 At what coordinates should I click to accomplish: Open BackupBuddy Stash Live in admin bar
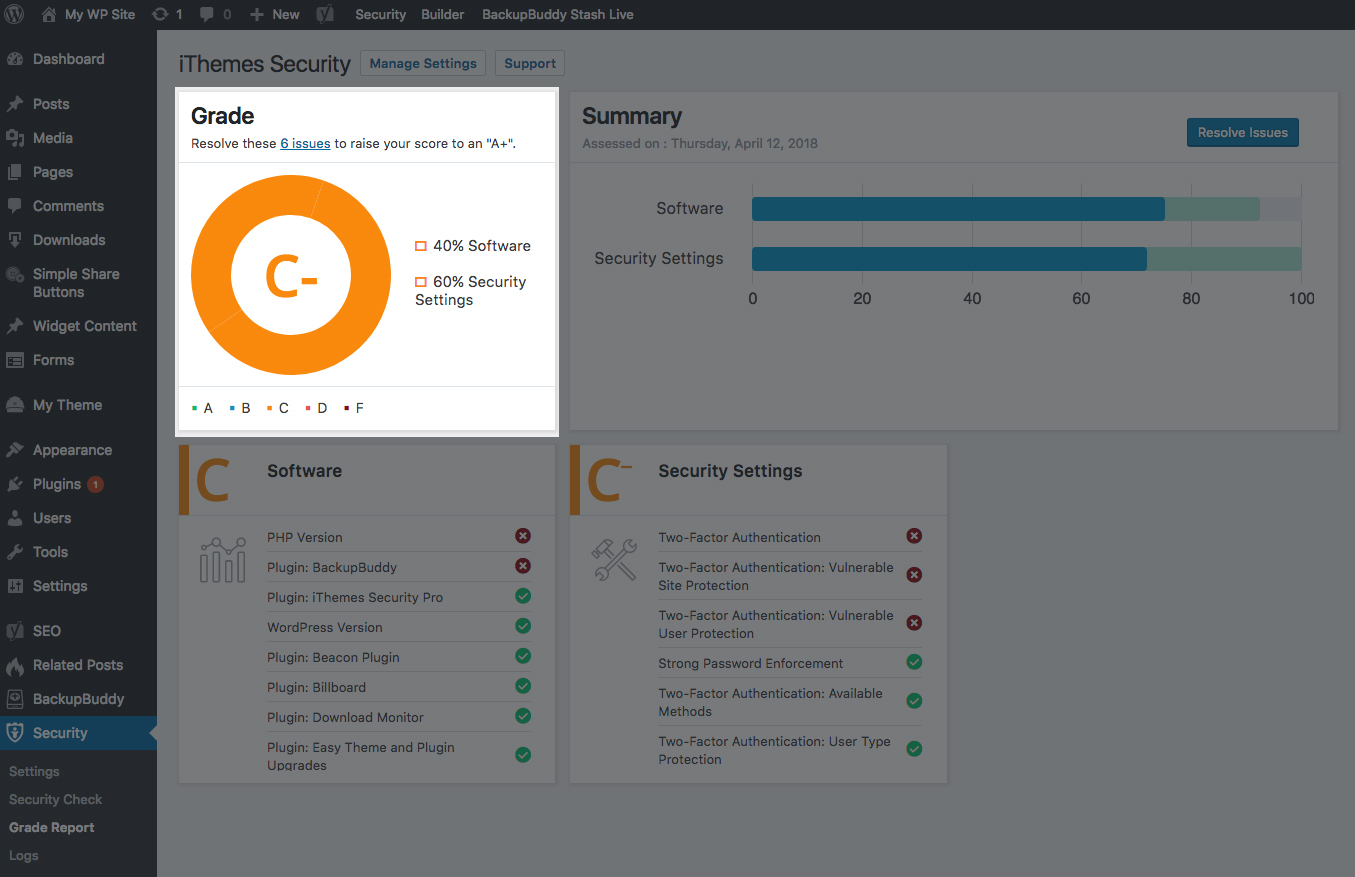tap(558, 14)
